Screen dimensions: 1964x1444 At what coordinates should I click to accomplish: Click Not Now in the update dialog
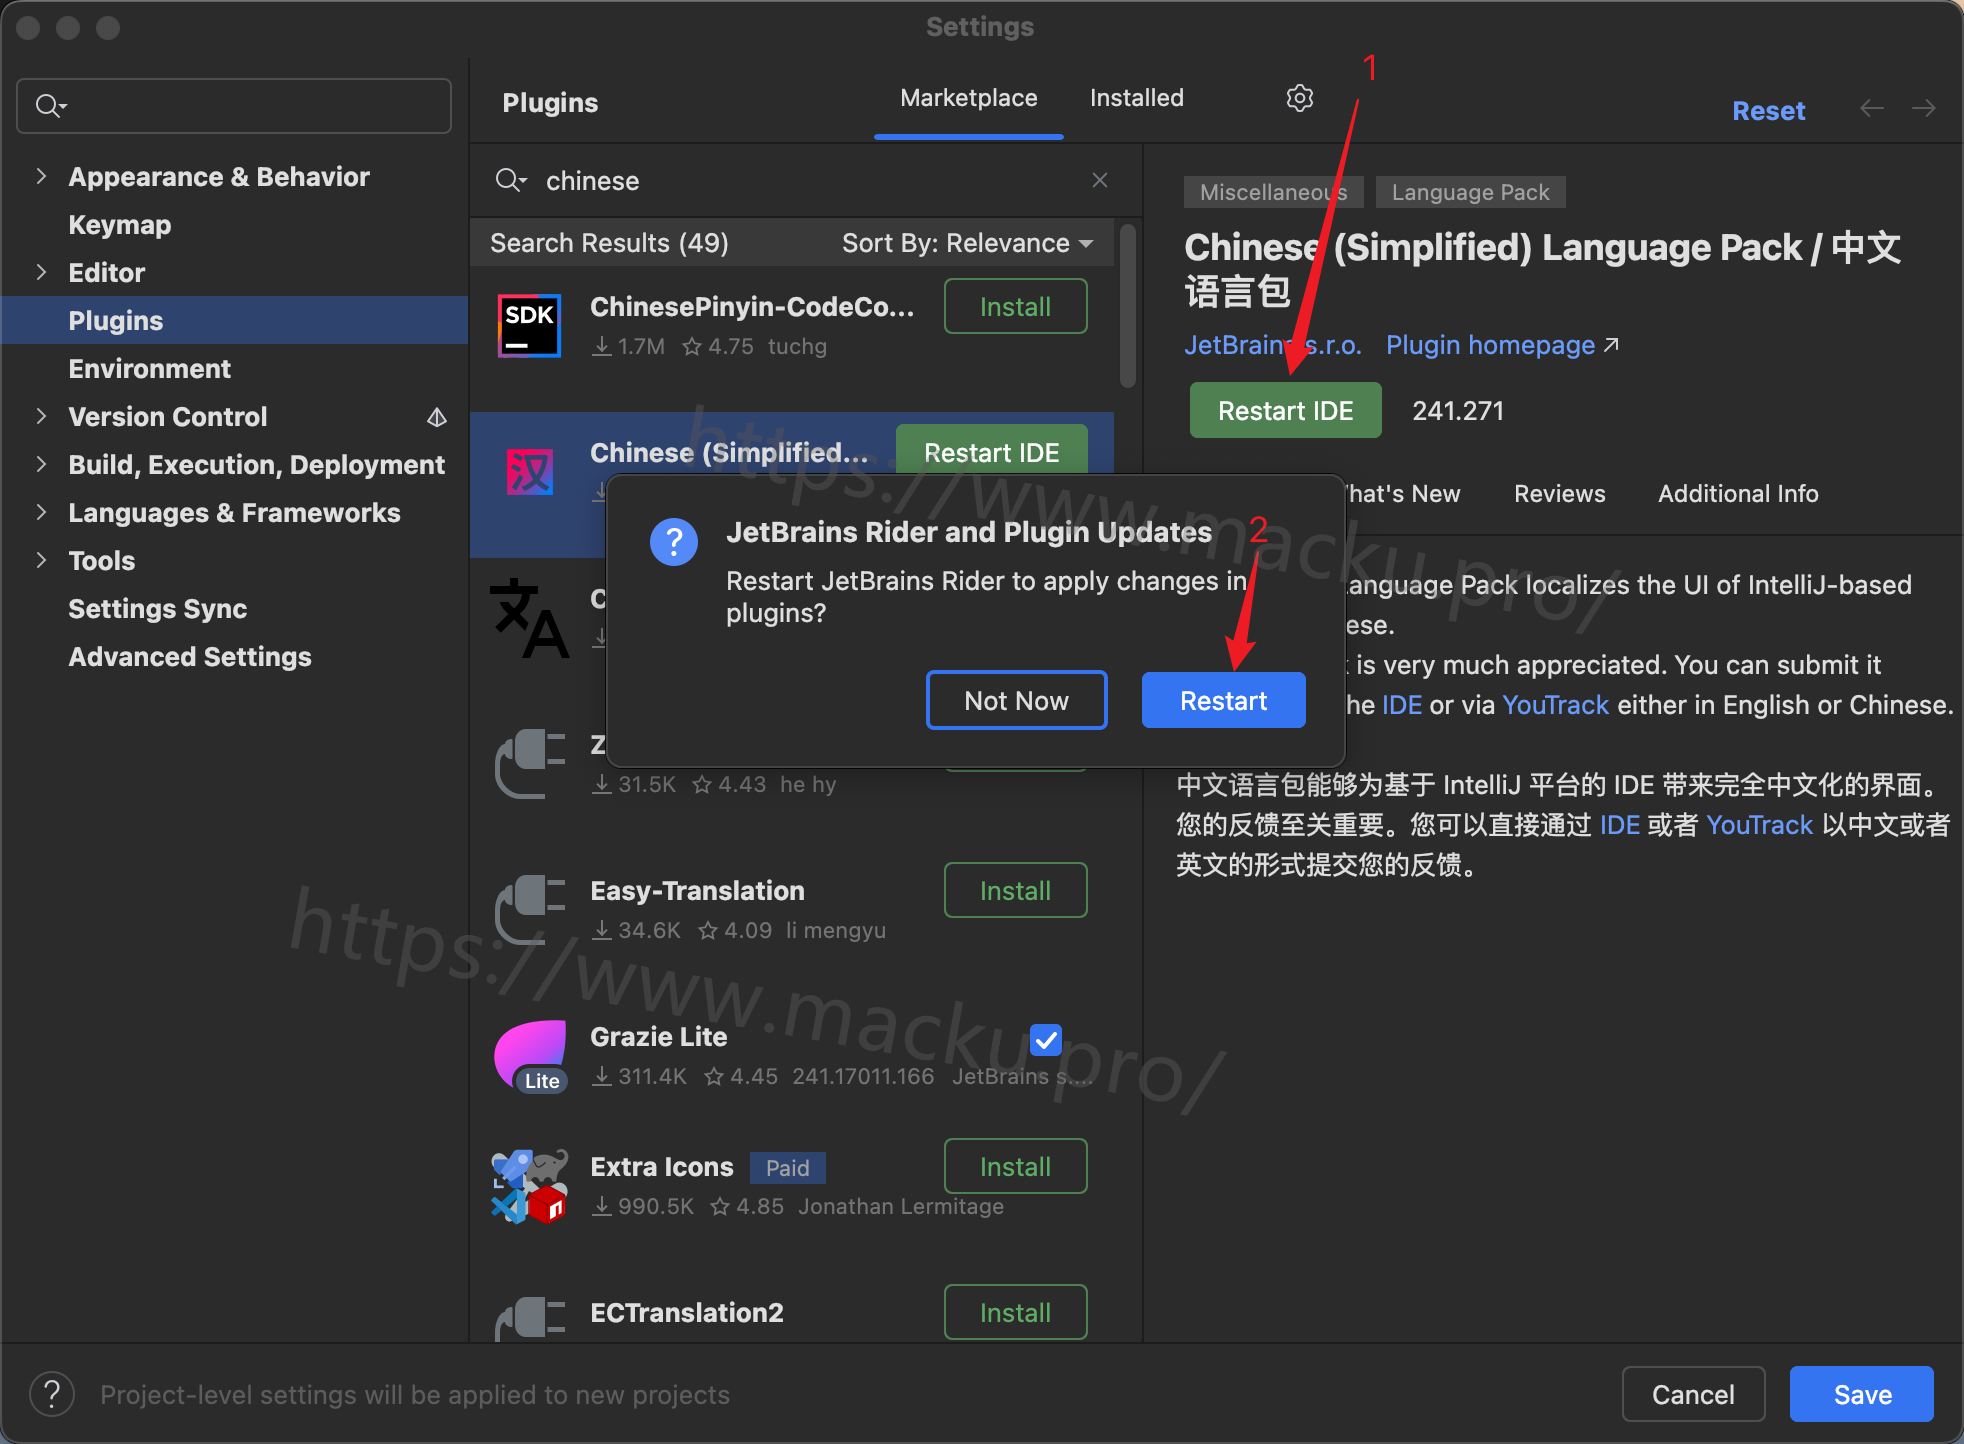[x=1016, y=700]
